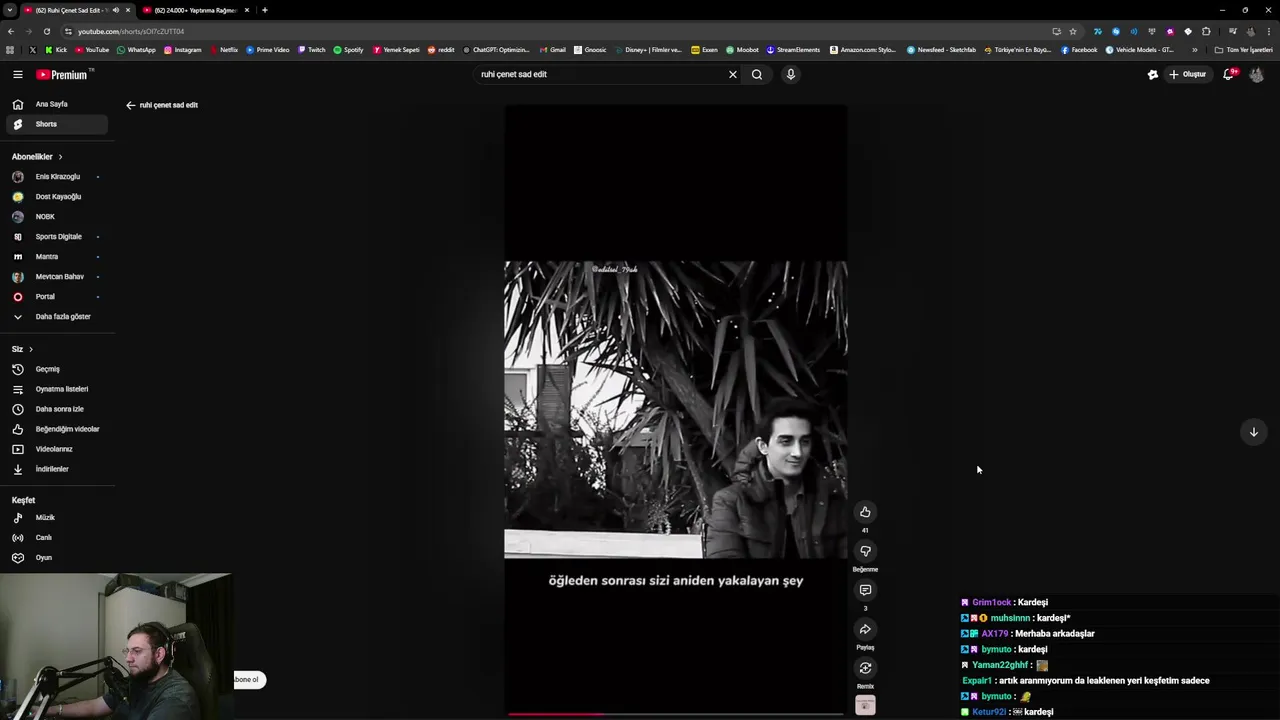Open Sports Digitale subscription channel

click(x=56, y=237)
